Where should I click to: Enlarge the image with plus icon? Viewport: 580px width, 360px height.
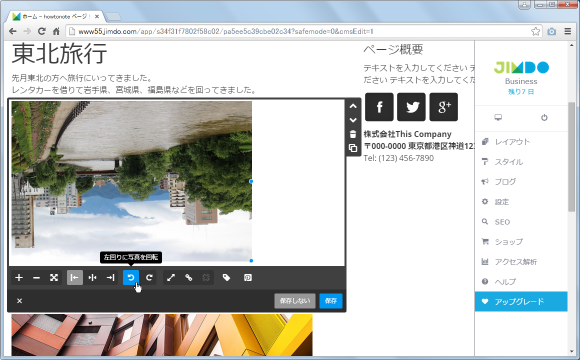[x=19, y=277]
